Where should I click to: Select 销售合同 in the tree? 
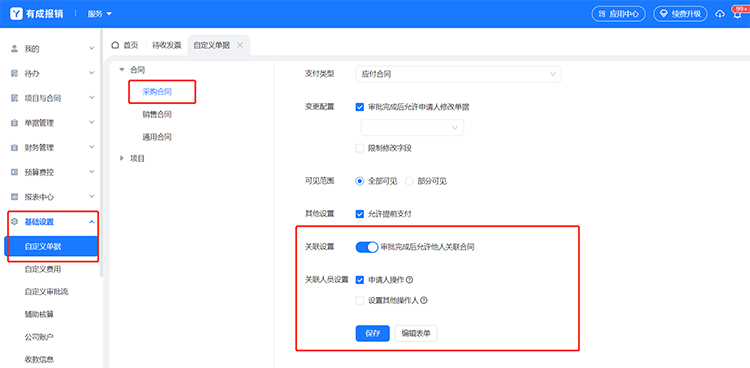pos(157,114)
